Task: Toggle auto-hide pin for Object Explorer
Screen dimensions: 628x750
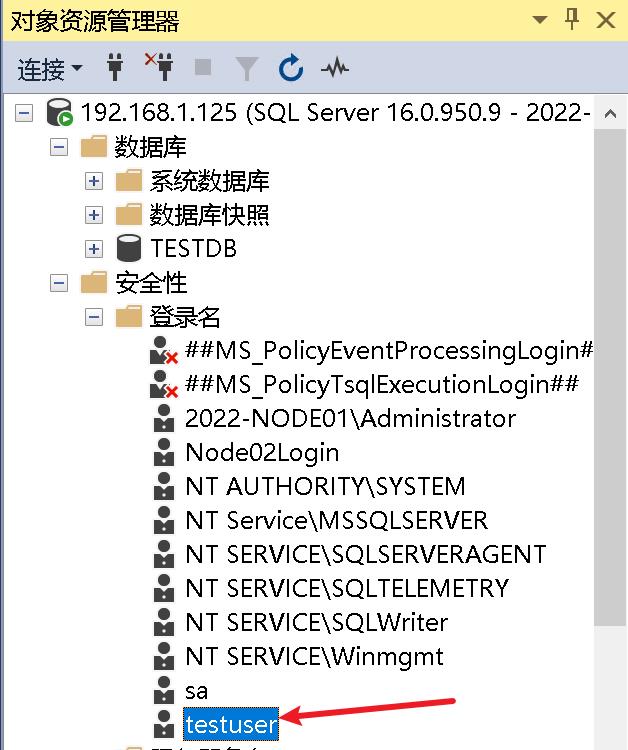Action: (x=573, y=19)
